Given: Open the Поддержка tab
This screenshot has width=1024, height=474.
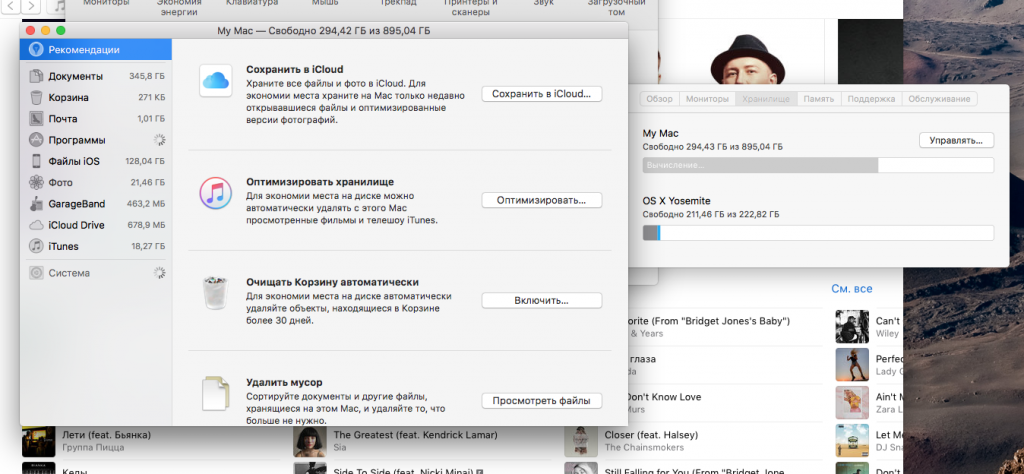Looking at the screenshot, I should pos(871,99).
